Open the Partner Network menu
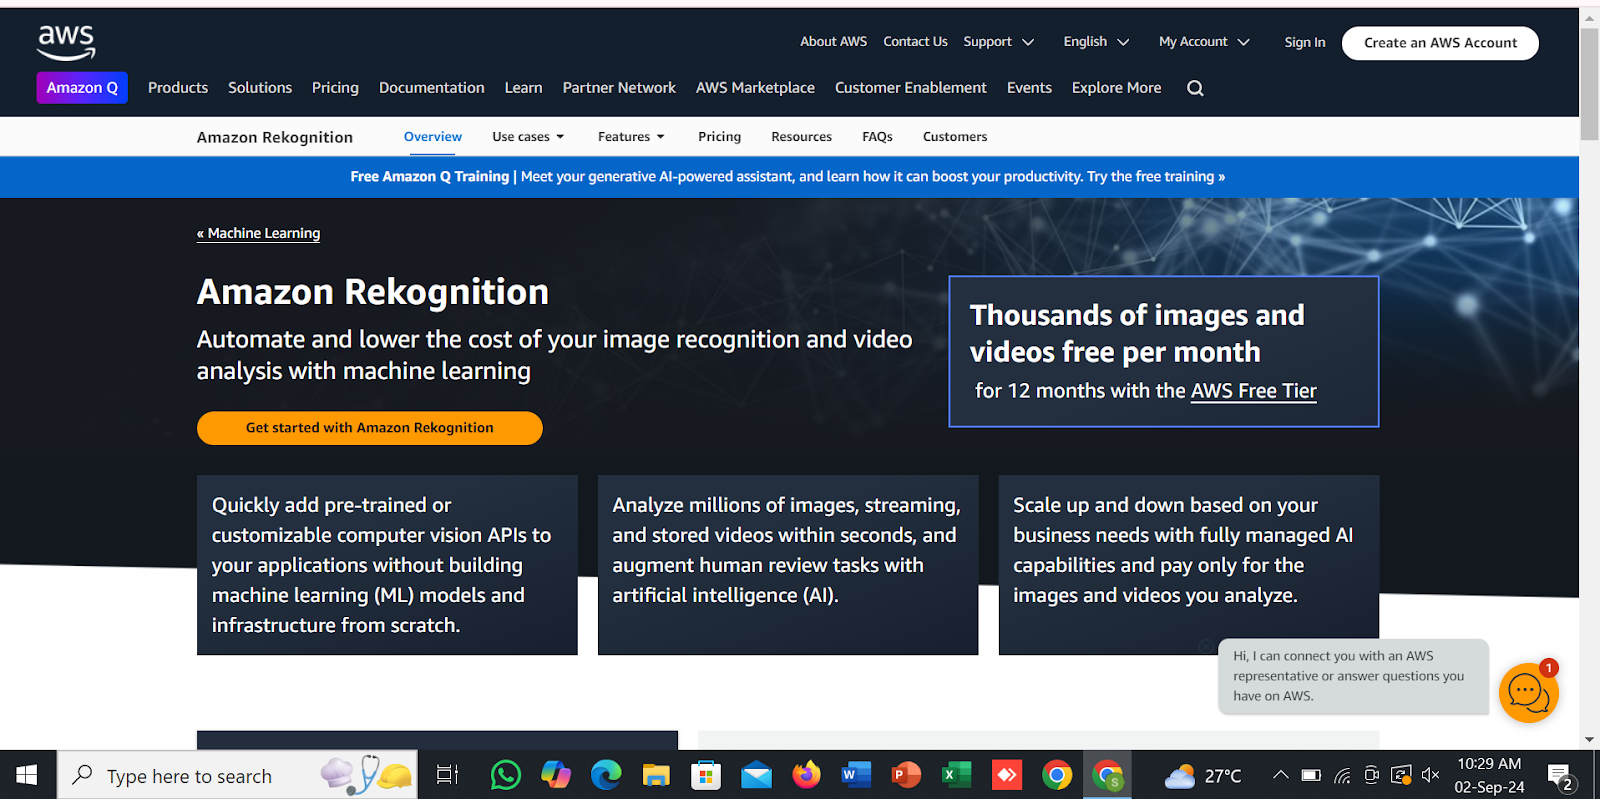 coord(619,88)
